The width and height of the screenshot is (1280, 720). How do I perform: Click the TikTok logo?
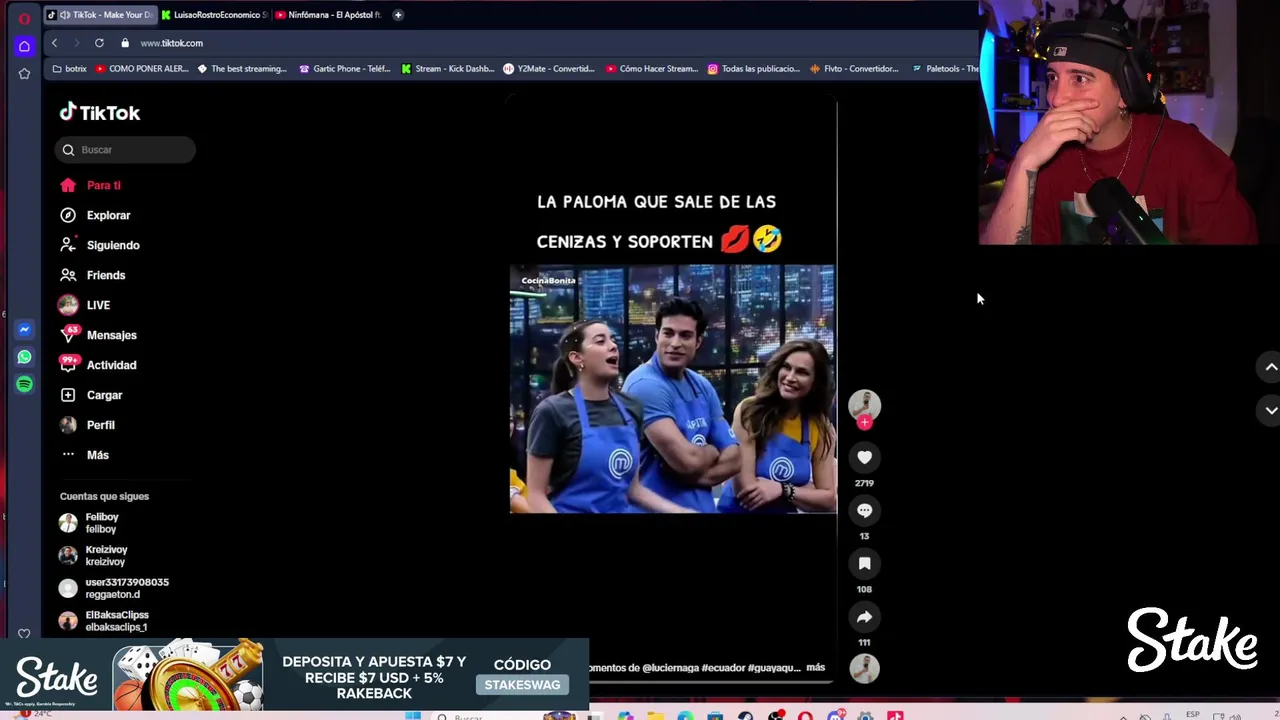point(100,113)
